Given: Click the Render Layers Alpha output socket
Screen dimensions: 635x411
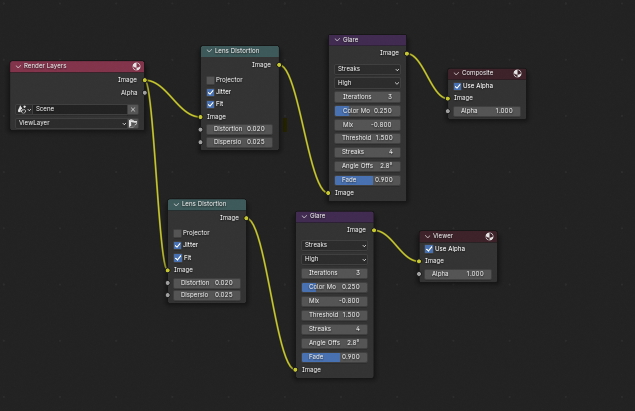Looking at the screenshot, I should pyautogui.click(x=145, y=93).
